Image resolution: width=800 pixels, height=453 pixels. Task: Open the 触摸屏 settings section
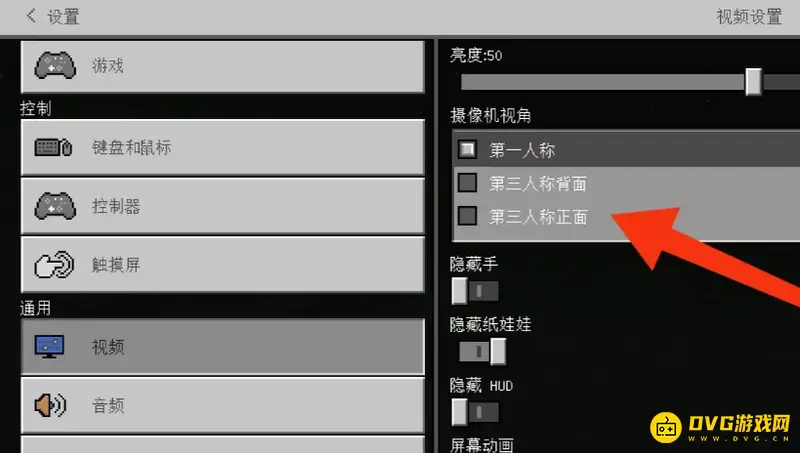[x=222, y=265]
